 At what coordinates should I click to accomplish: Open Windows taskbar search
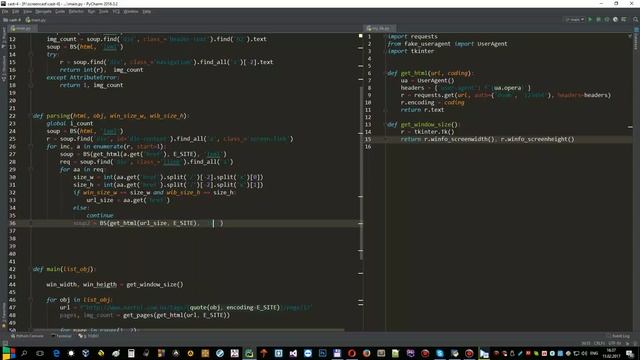[x=24, y=353]
